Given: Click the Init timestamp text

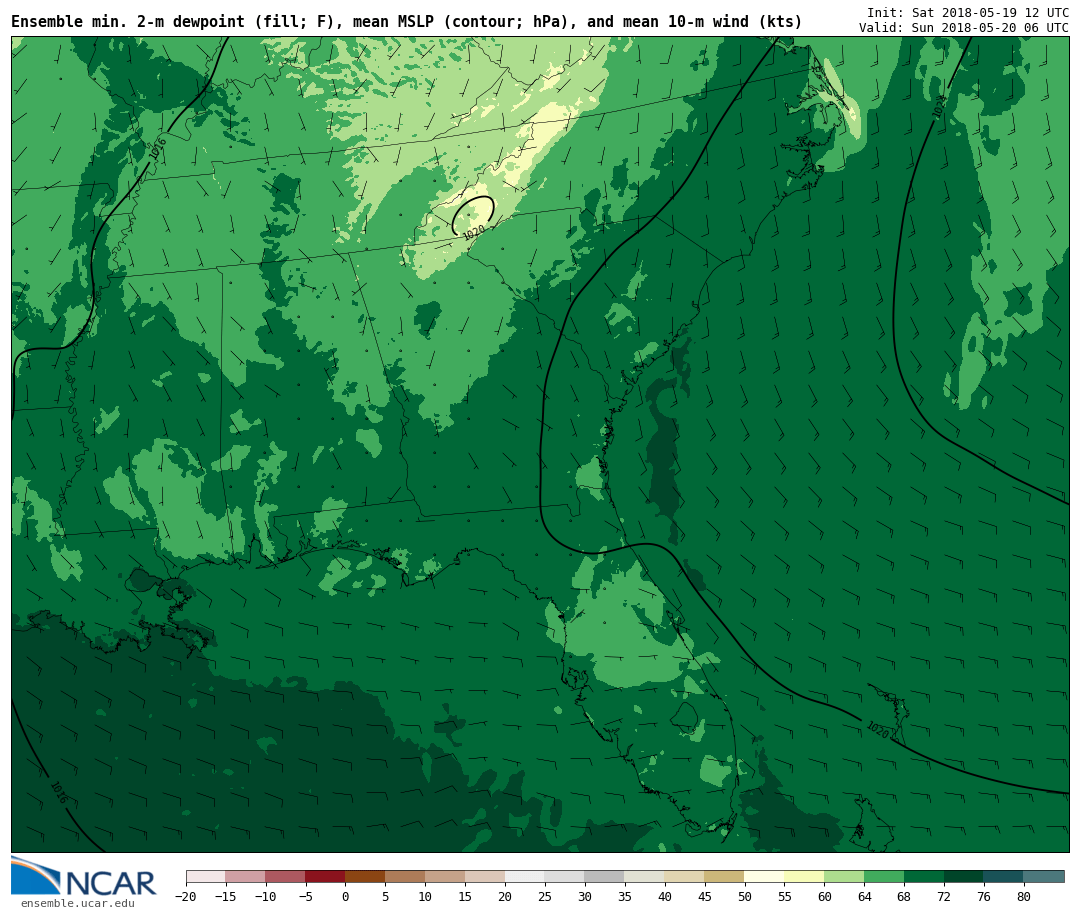Looking at the screenshot, I should point(967,13).
